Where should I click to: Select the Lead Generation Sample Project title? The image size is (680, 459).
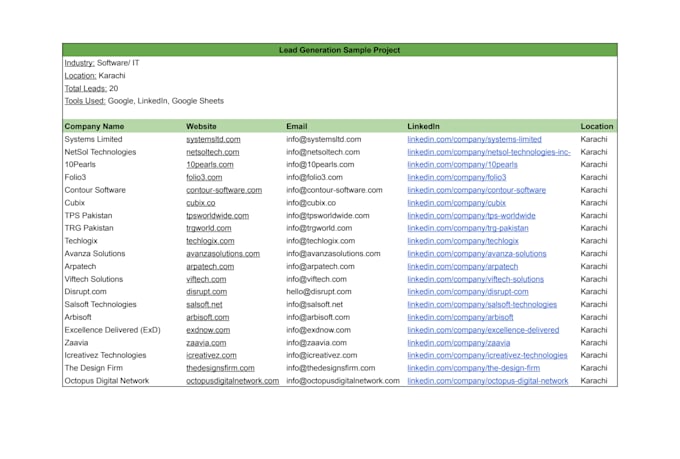coord(340,50)
